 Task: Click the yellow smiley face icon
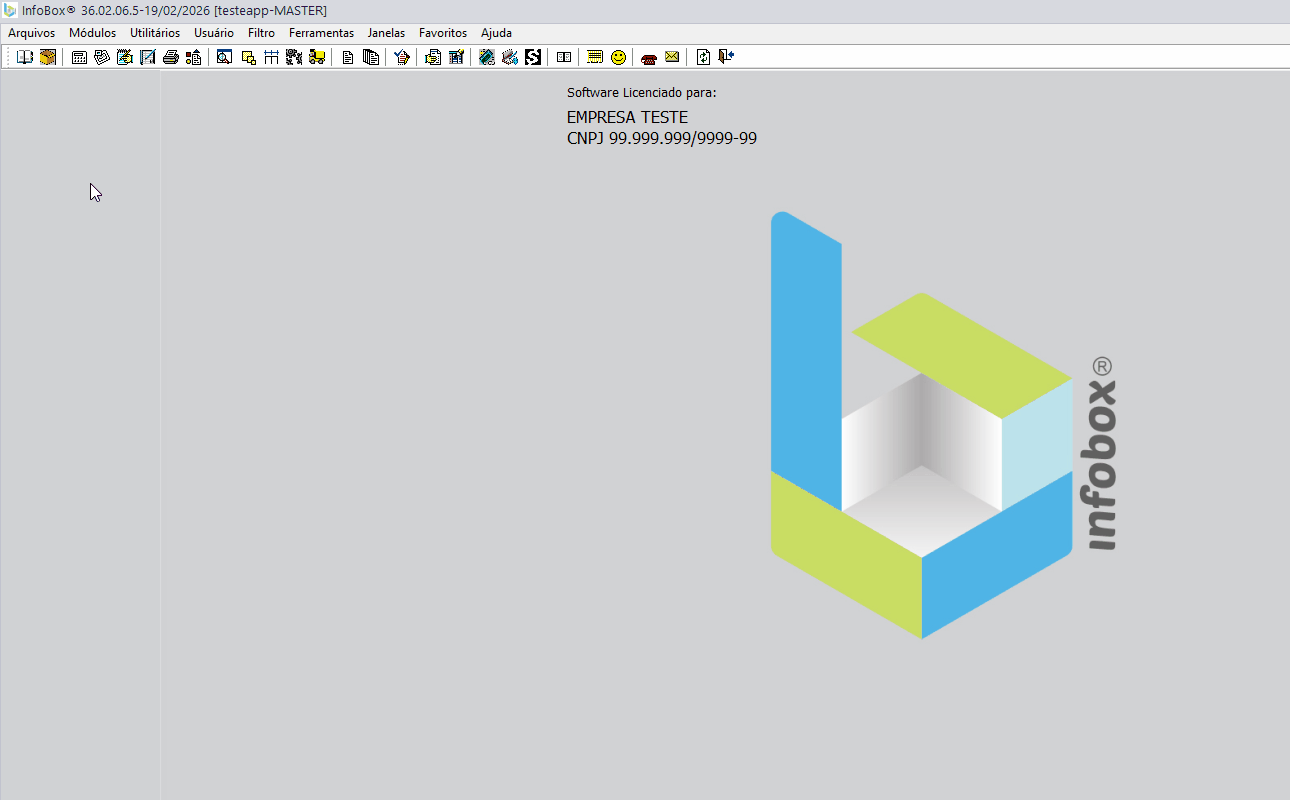(618, 57)
